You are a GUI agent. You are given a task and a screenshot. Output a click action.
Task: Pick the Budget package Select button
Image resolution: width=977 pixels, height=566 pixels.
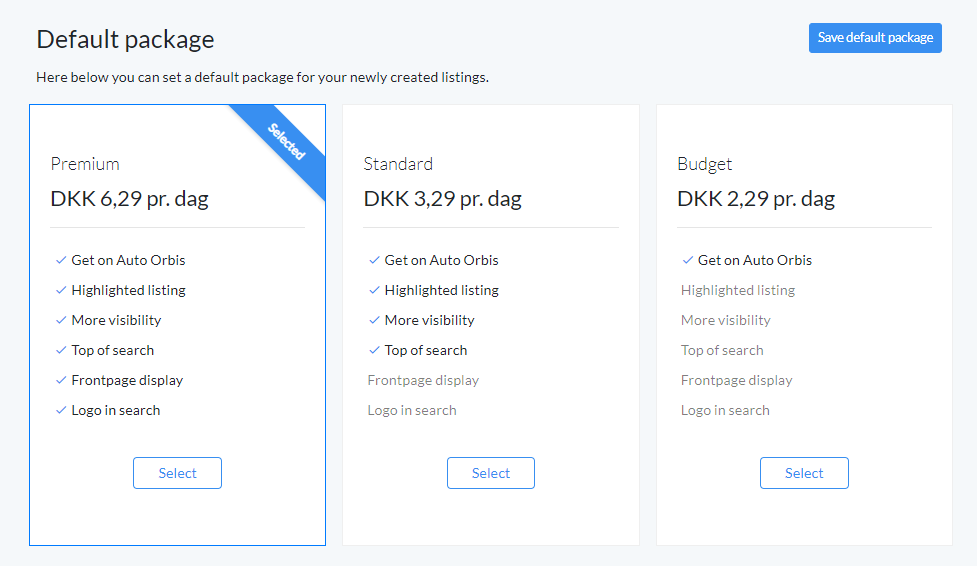pos(804,473)
